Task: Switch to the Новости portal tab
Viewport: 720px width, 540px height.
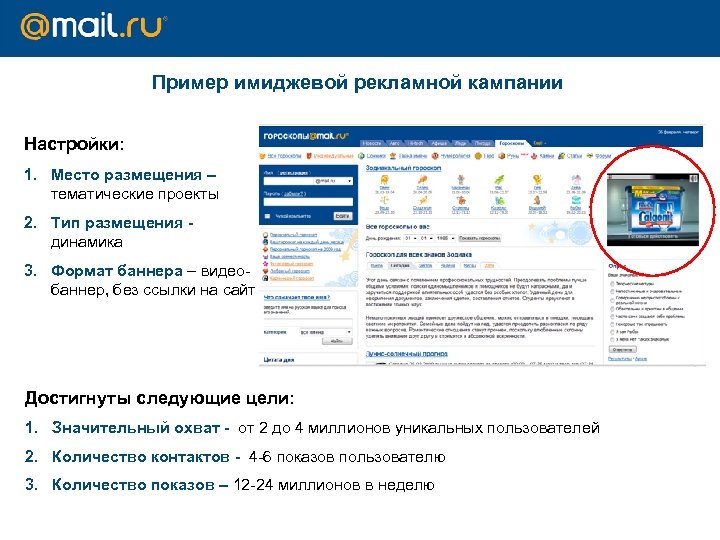Action: coord(372,143)
